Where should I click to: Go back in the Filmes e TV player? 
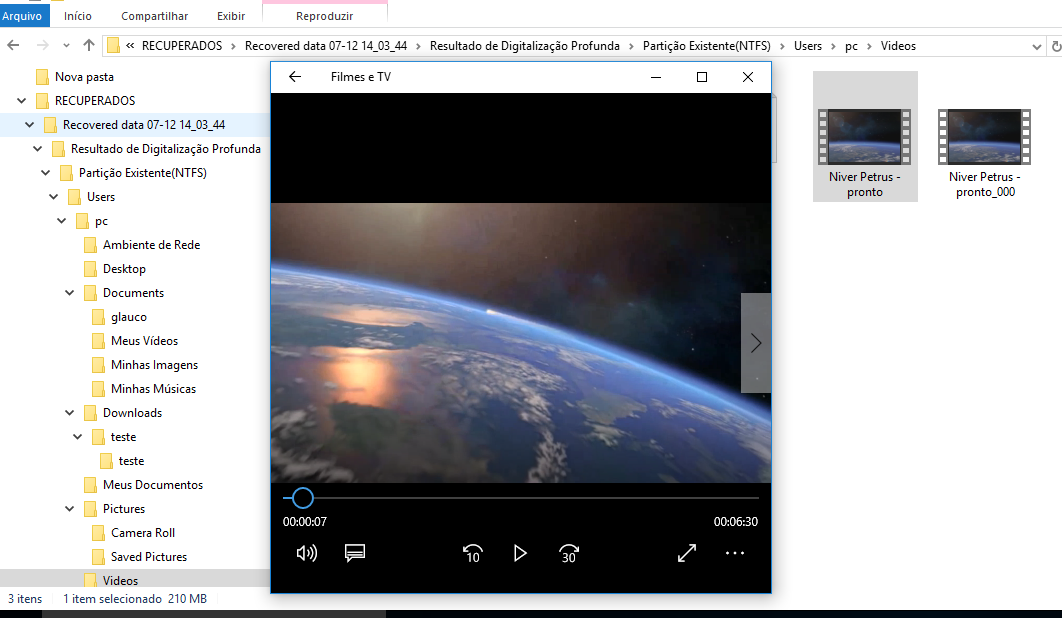pos(295,77)
